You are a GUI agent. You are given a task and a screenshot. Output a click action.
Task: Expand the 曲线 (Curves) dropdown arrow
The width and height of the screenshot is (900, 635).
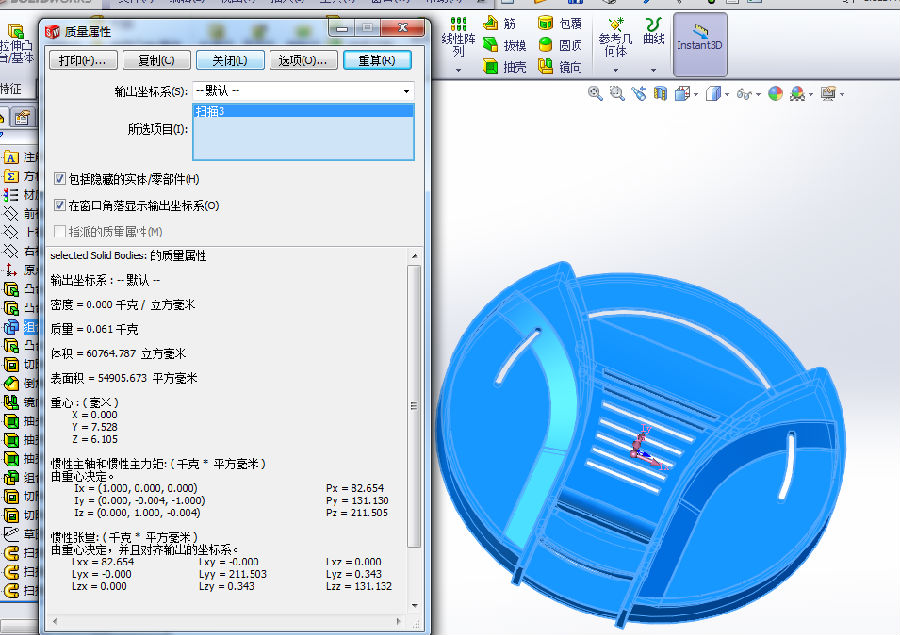[x=653, y=71]
